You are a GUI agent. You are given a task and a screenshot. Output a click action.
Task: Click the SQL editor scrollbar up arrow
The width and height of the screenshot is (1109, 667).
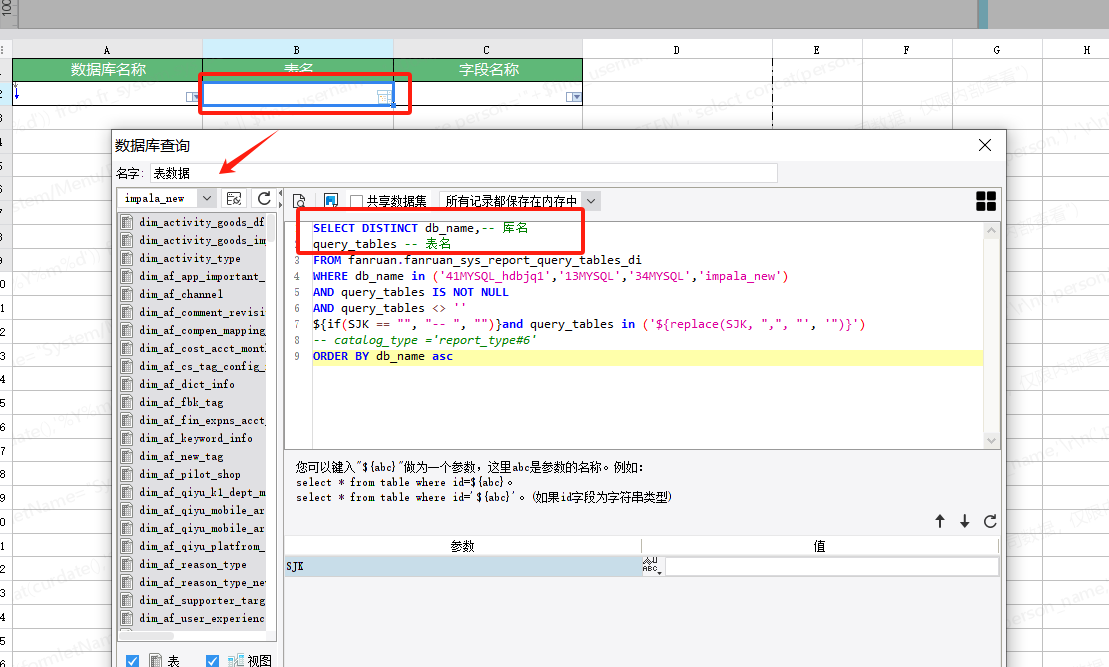point(991,231)
